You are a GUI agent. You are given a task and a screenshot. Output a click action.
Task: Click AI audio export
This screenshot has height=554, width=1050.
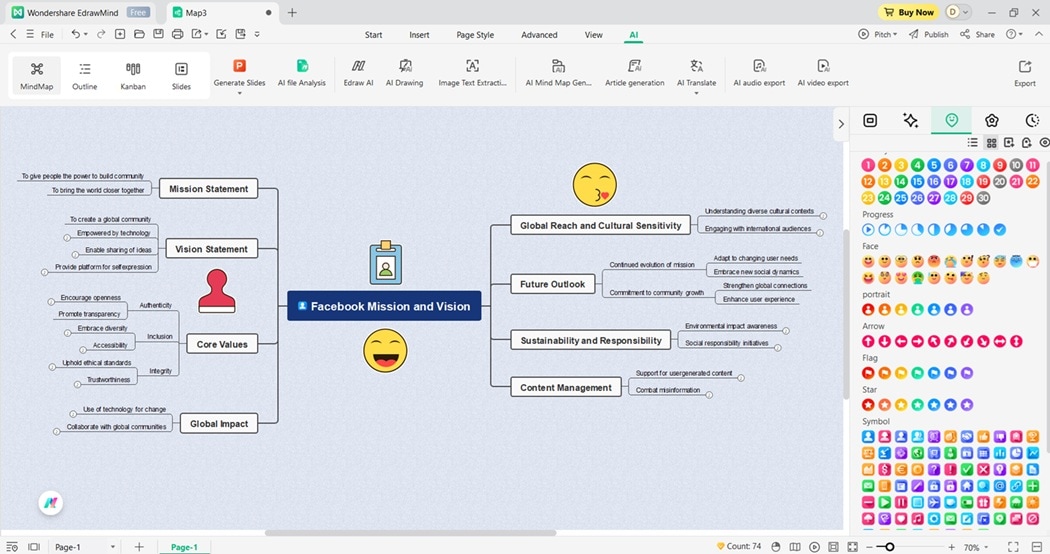pyautogui.click(x=759, y=72)
